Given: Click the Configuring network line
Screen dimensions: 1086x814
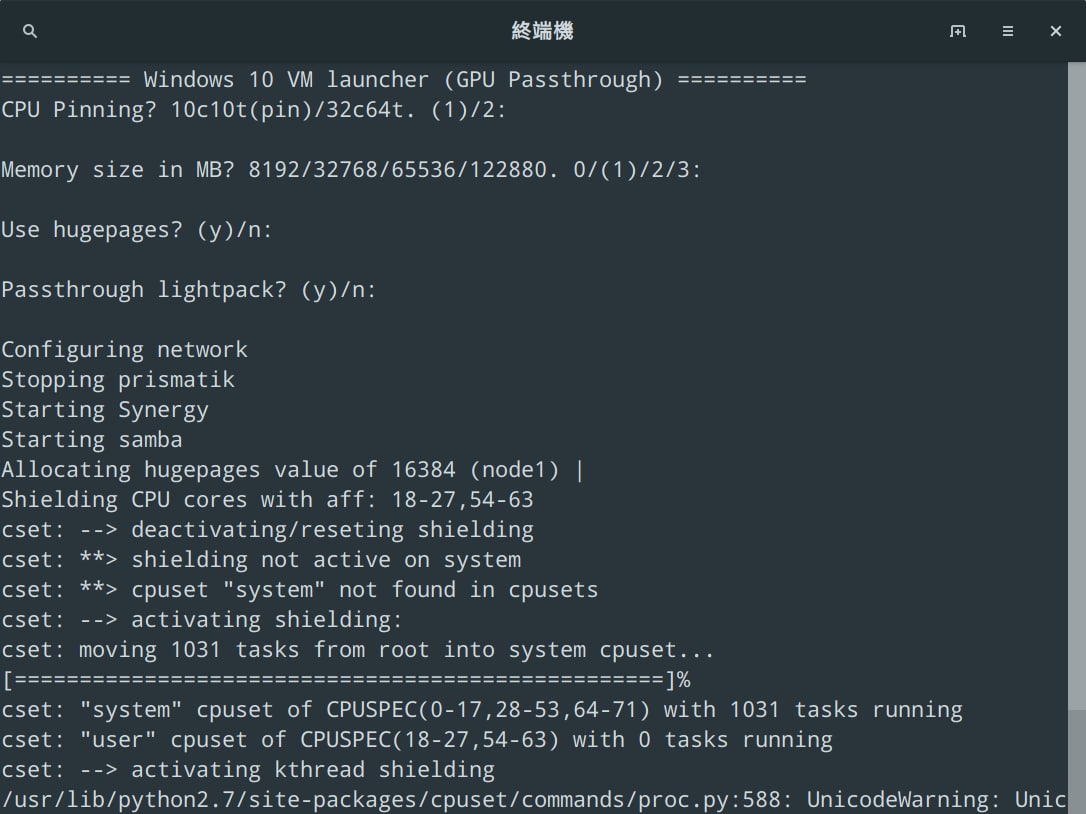Looking at the screenshot, I should [124, 350].
